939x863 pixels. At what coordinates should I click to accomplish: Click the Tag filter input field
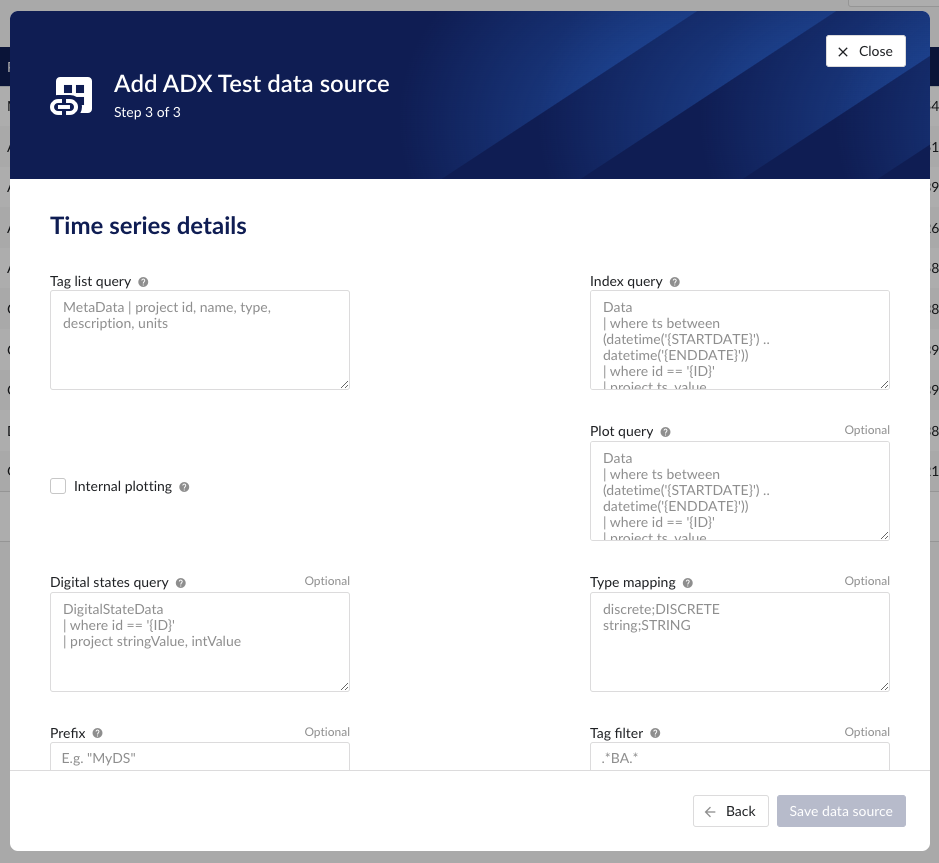click(740, 758)
